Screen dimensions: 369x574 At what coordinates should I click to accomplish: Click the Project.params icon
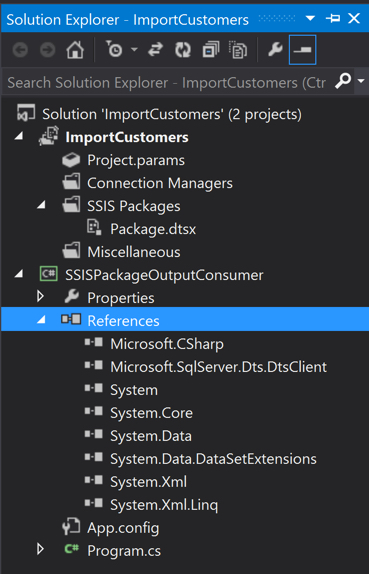point(71,160)
